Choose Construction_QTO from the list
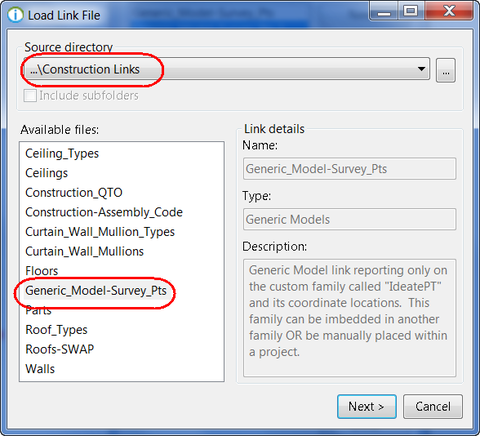The height and width of the screenshot is (436, 480). (74, 193)
